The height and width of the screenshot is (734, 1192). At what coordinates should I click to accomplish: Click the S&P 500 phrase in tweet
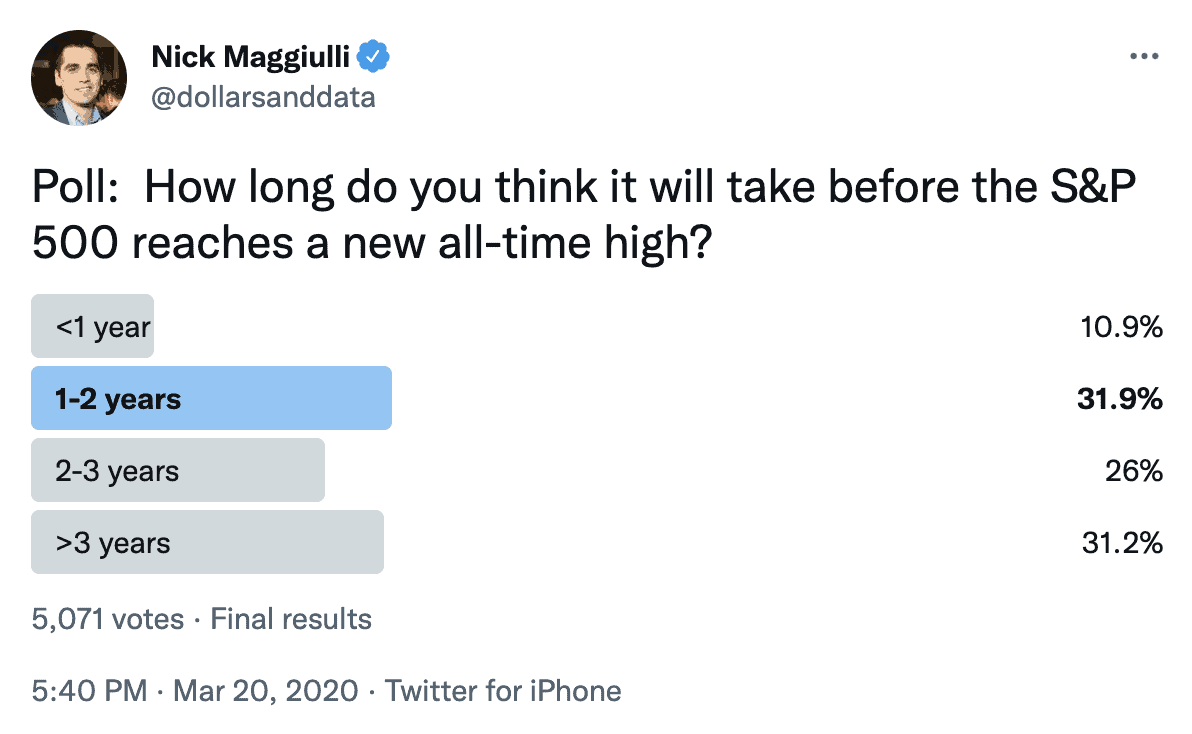coord(584,215)
